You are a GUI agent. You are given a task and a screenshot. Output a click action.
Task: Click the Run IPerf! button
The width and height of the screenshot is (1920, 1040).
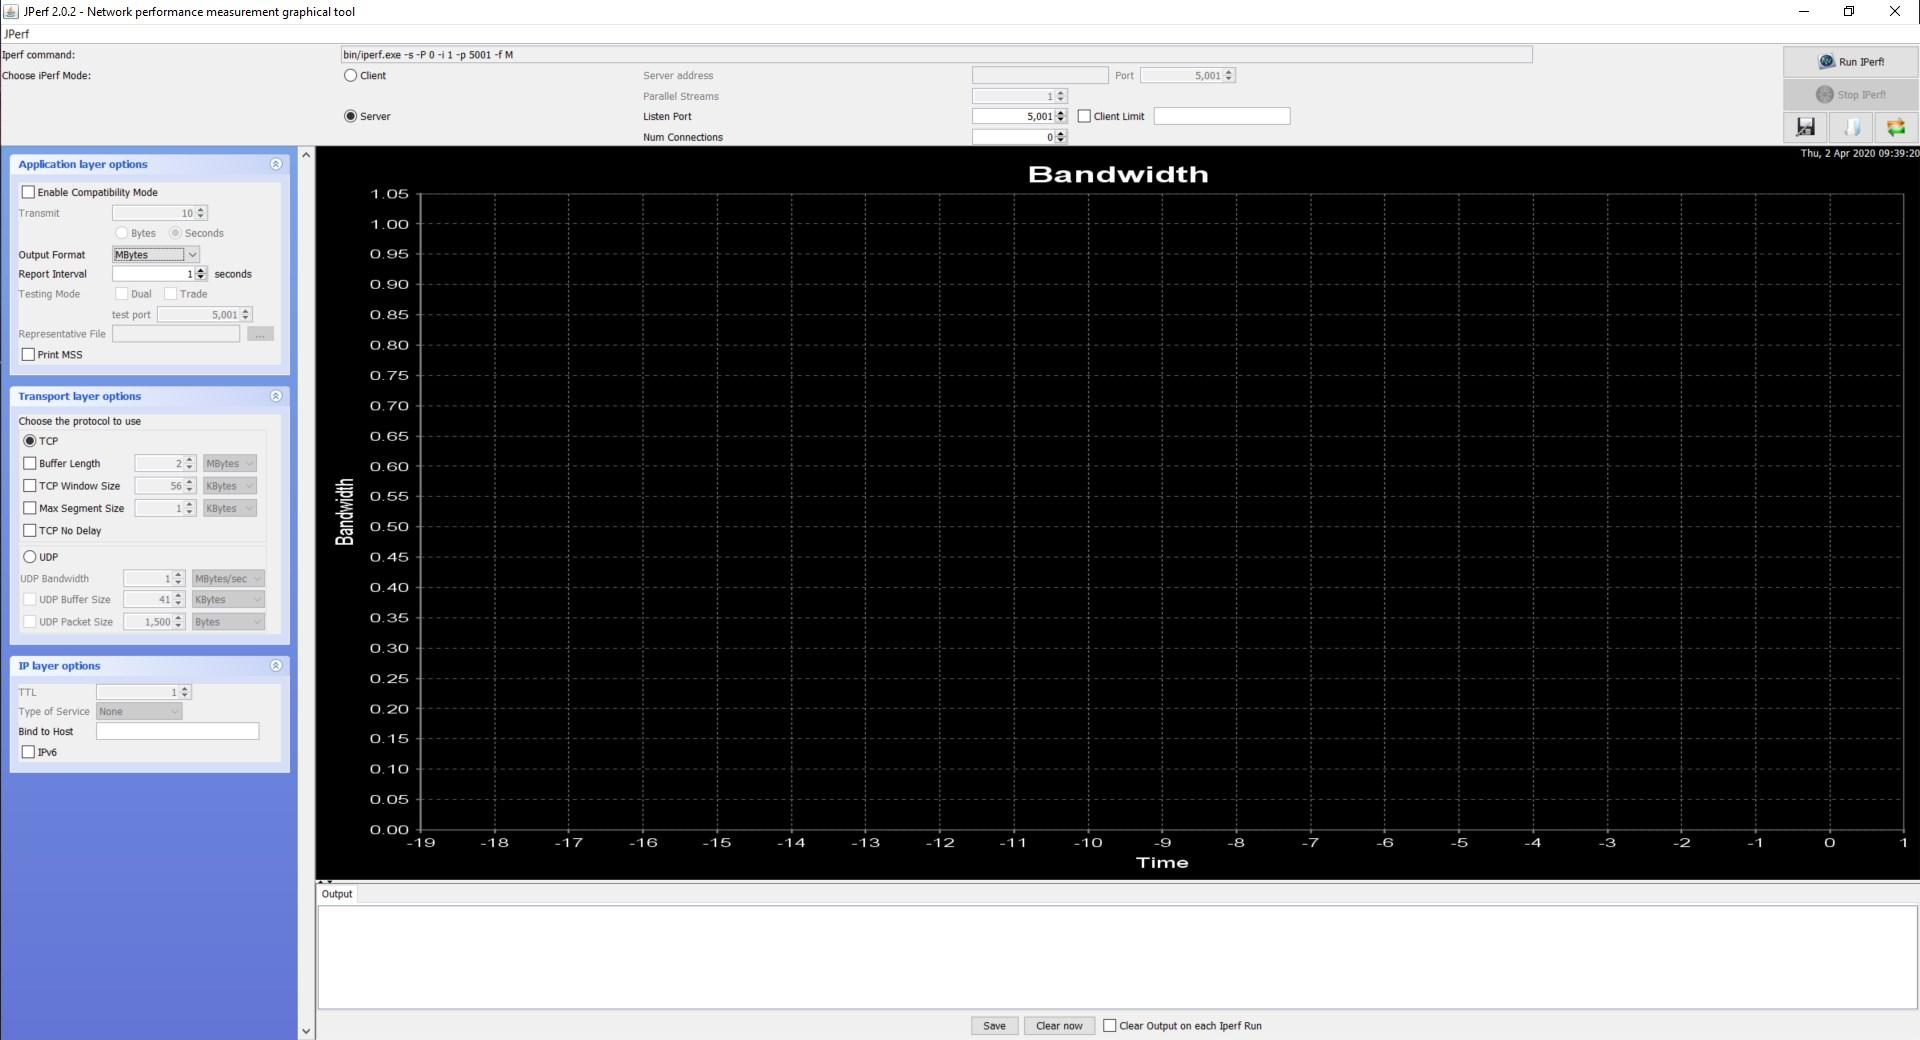pos(1851,62)
